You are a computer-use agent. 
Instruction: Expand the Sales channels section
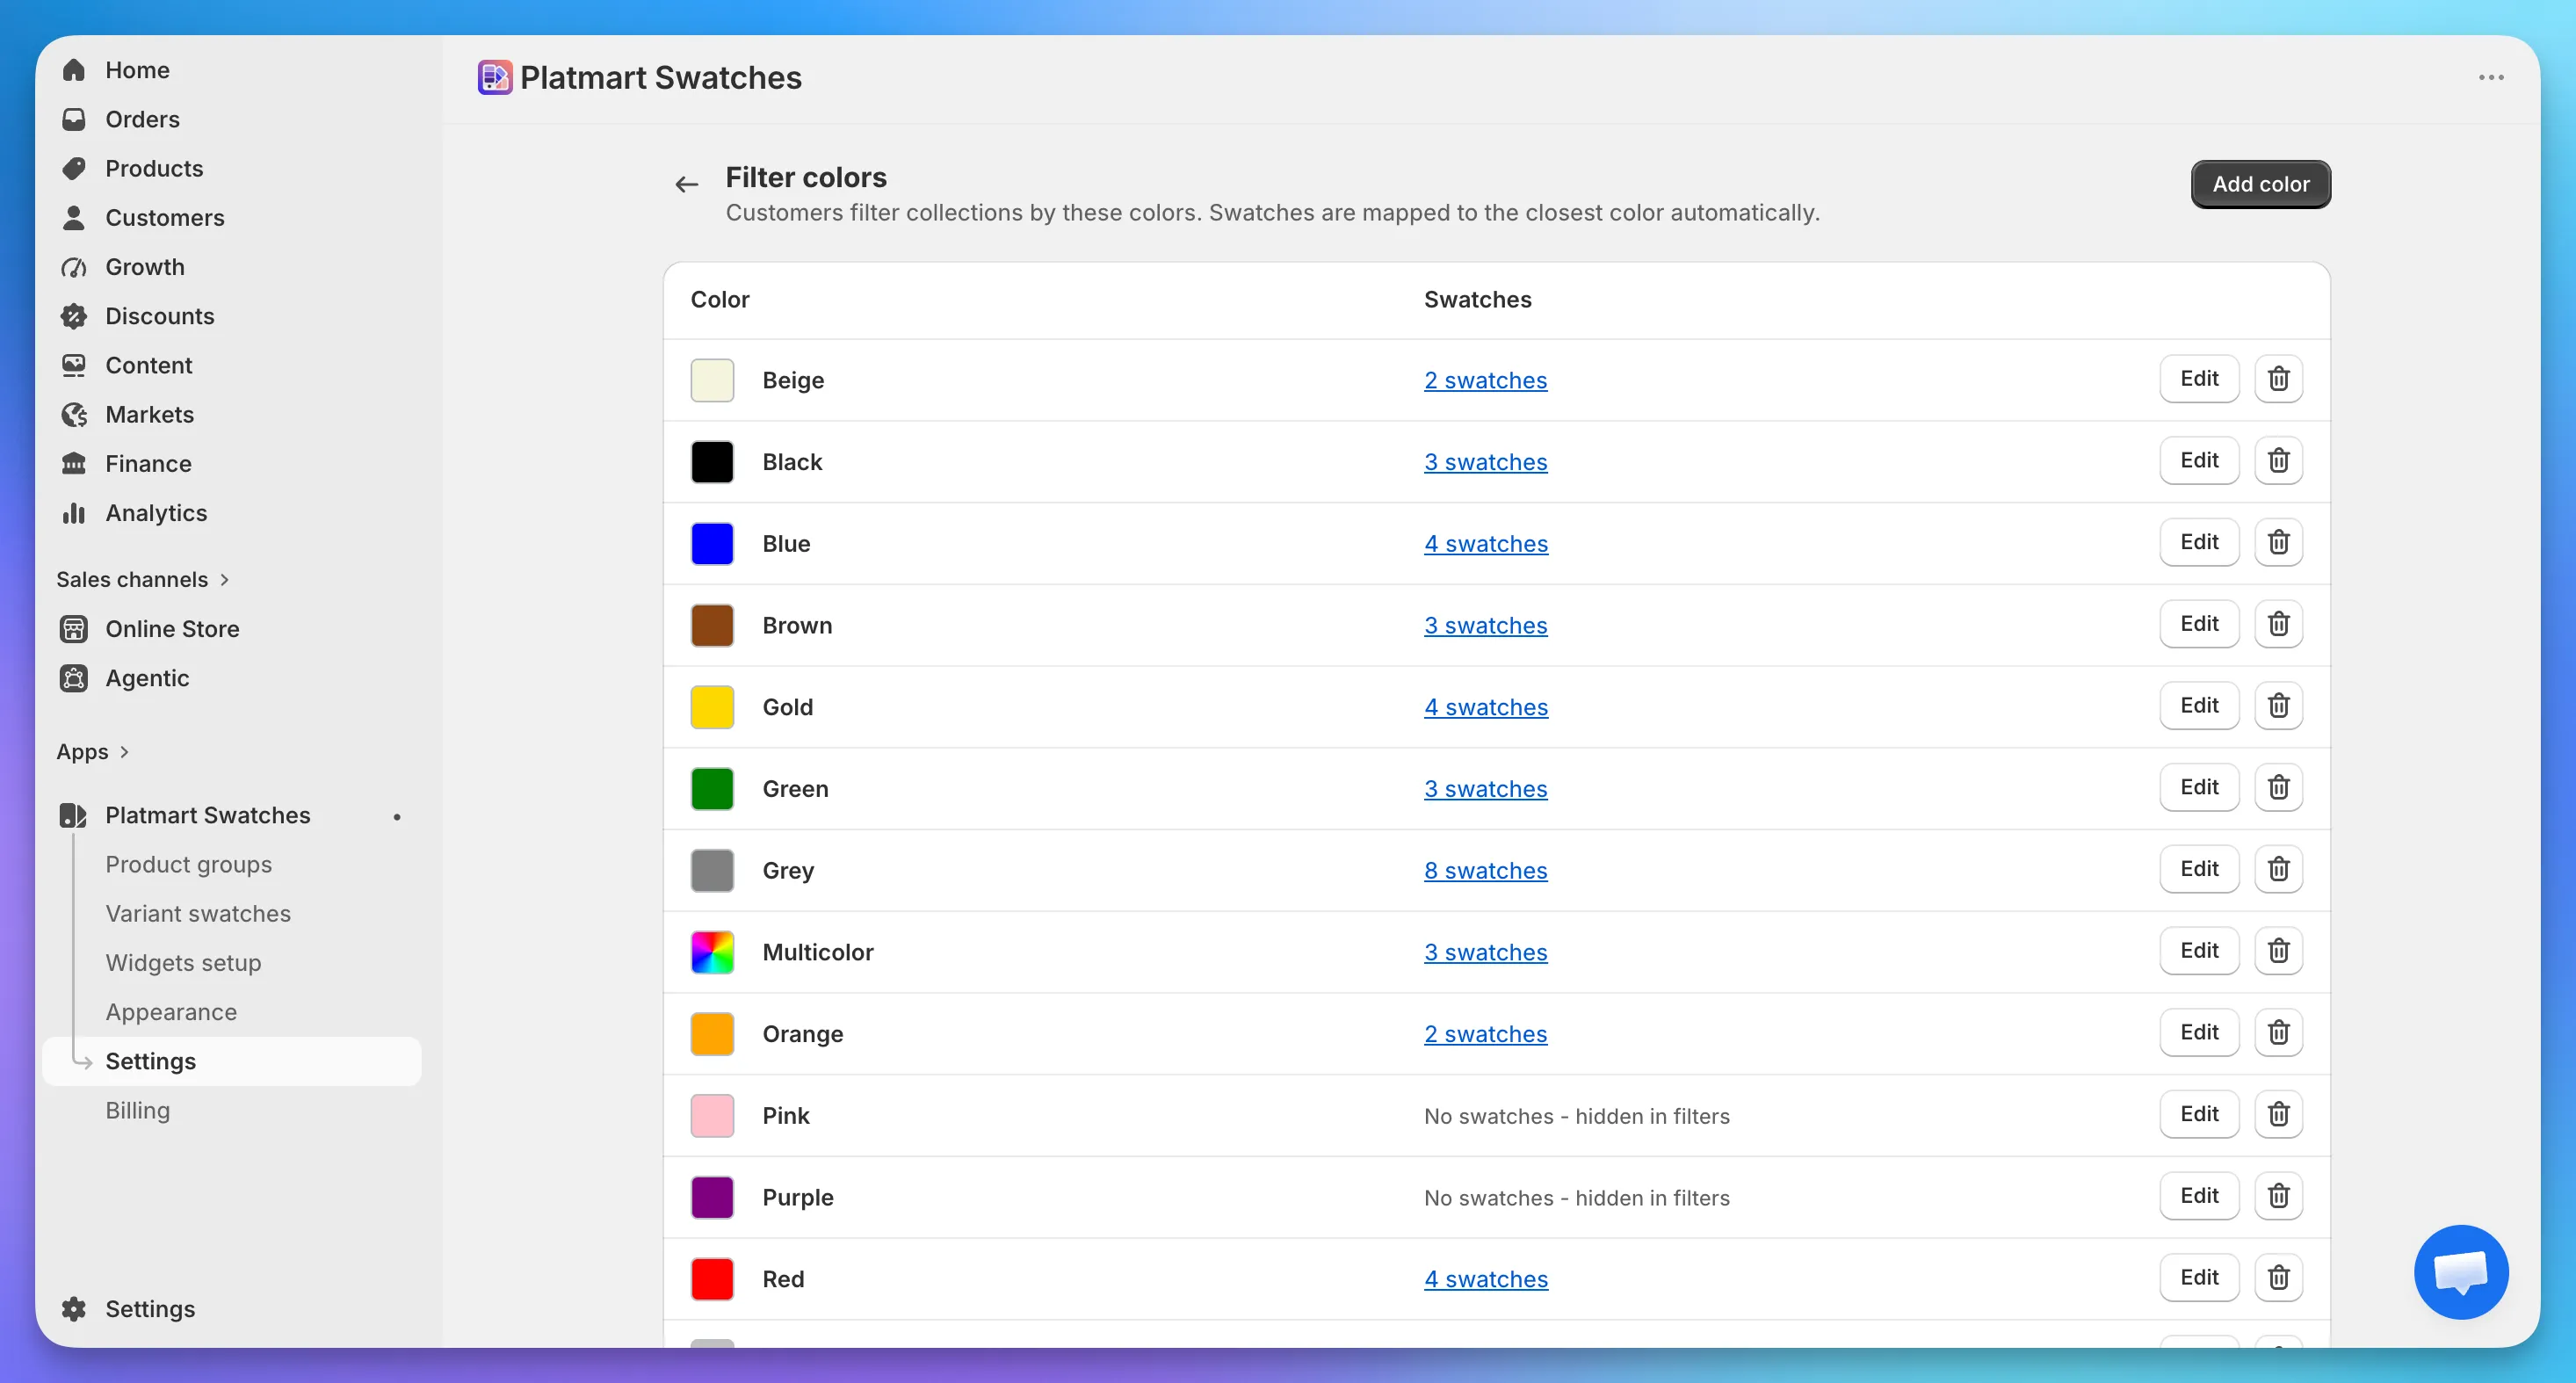click(x=143, y=580)
